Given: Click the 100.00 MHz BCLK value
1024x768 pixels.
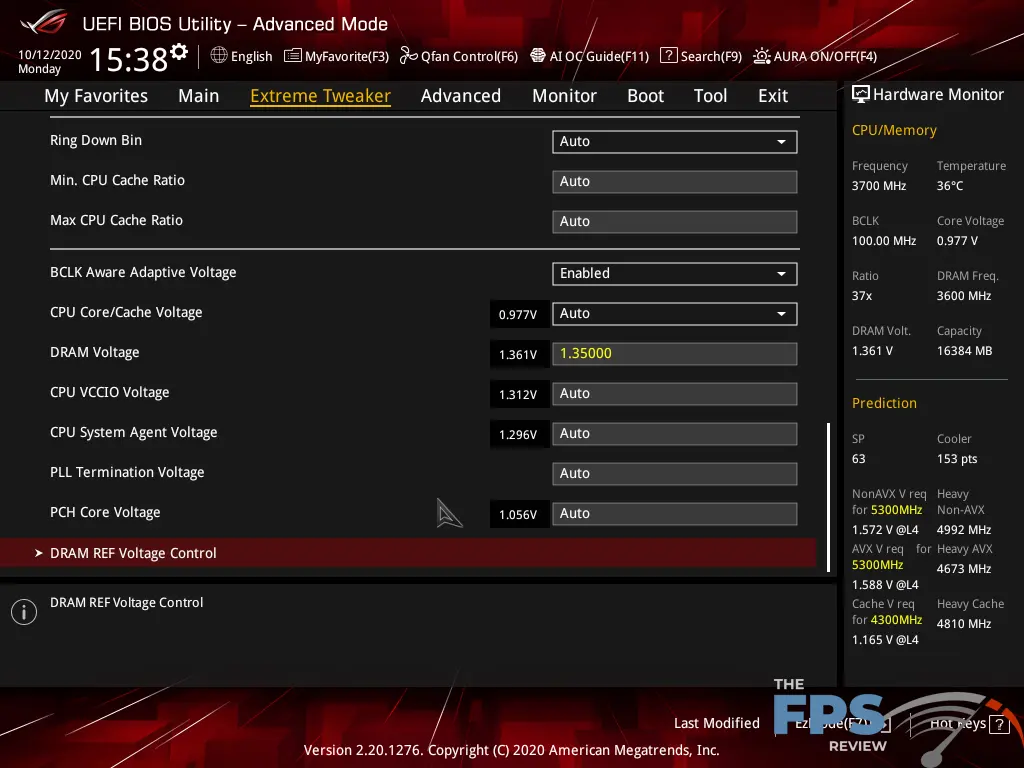Looking at the screenshot, I should coord(884,241).
